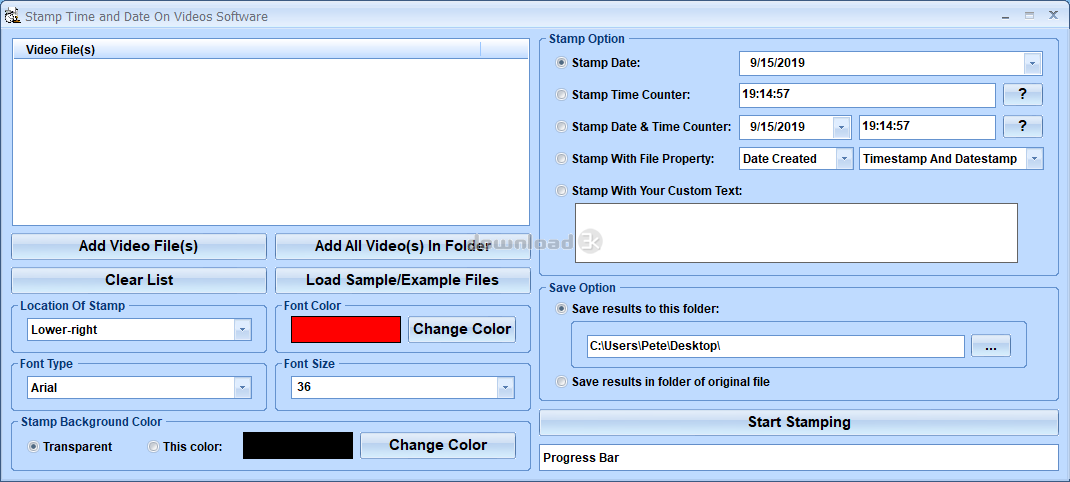The width and height of the screenshot is (1070, 482).
Task: Select Stamp Time Counter option
Action: (x=562, y=95)
